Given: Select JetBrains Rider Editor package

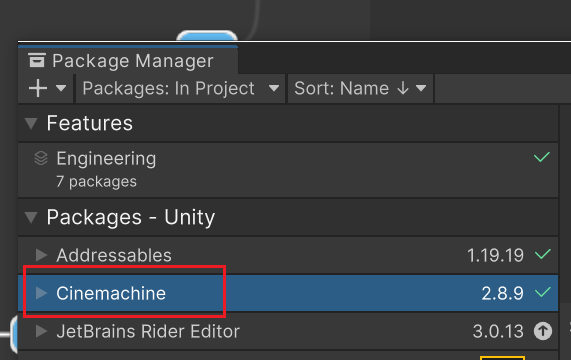Looking at the screenshot, I should tap(288, 331).
